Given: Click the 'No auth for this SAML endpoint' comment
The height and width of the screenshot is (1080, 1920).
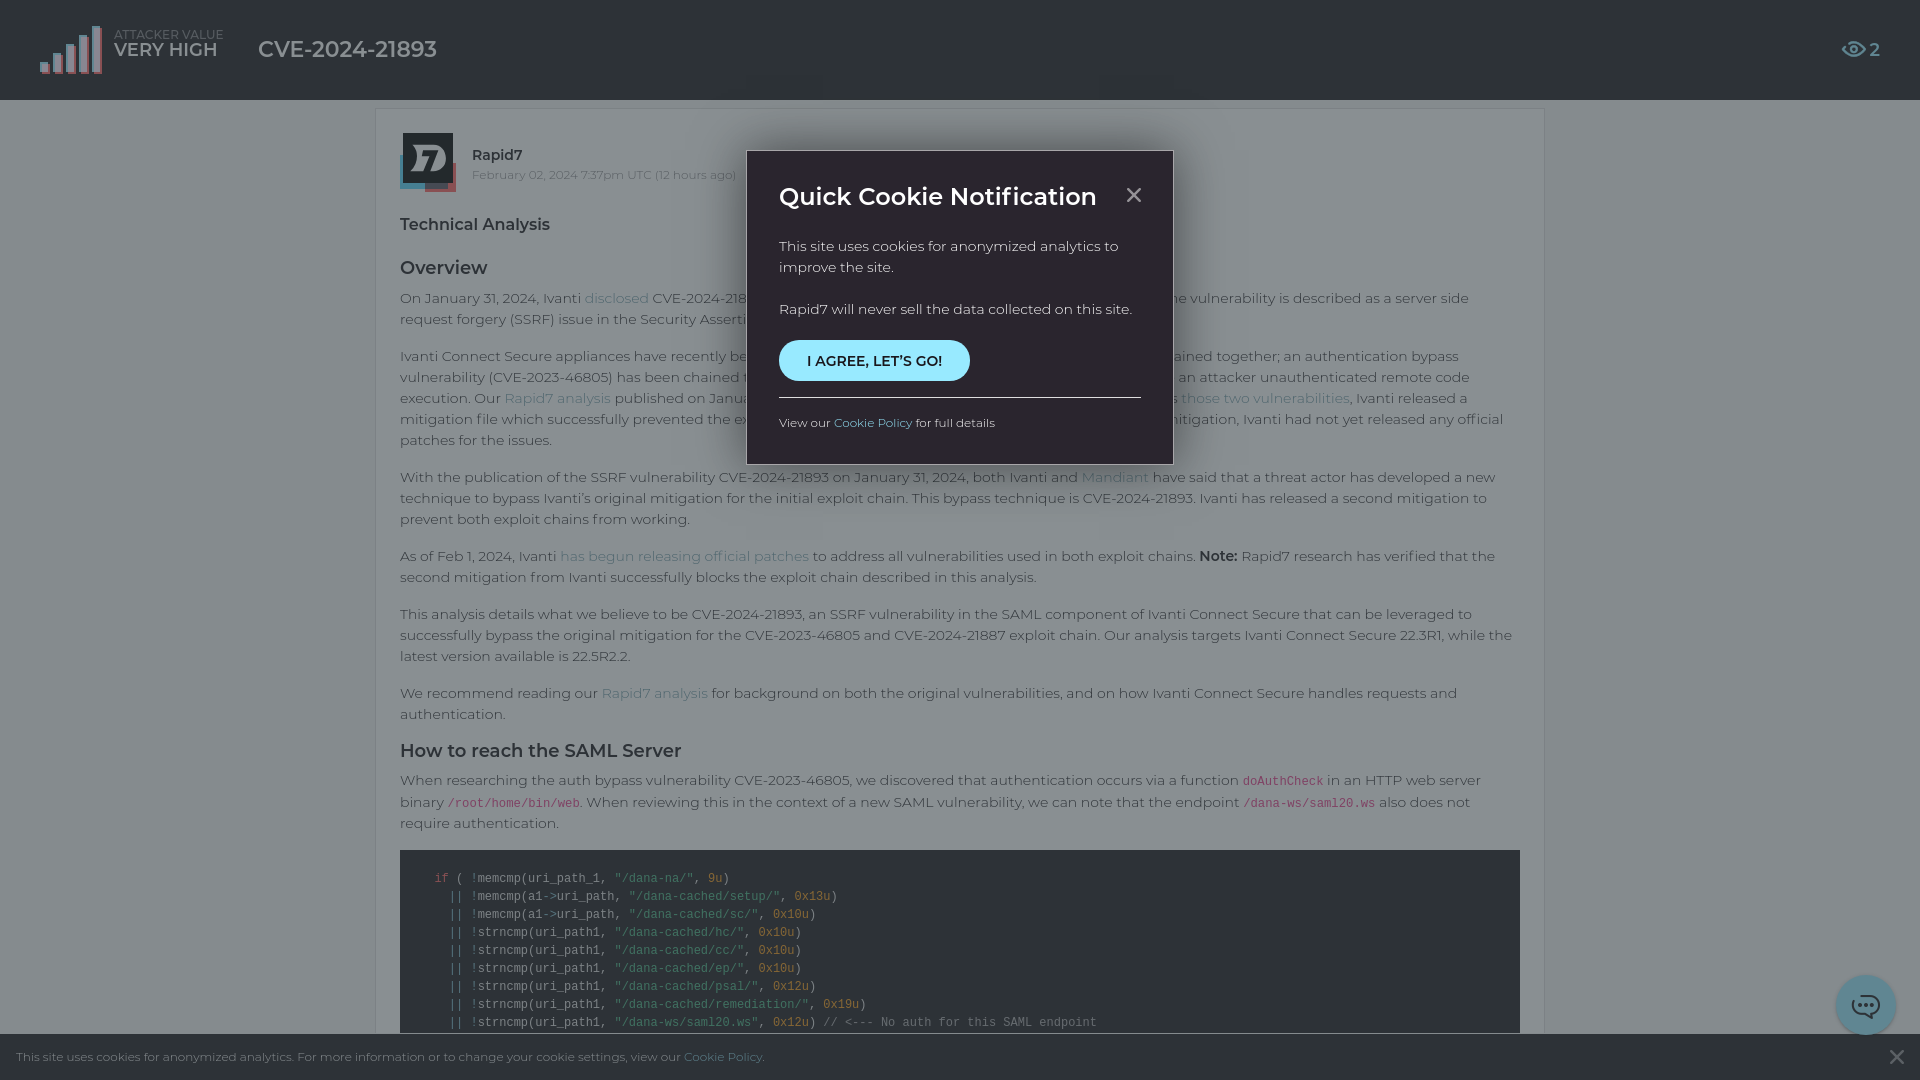Looking at the screenshot, I should point(960,1023).
